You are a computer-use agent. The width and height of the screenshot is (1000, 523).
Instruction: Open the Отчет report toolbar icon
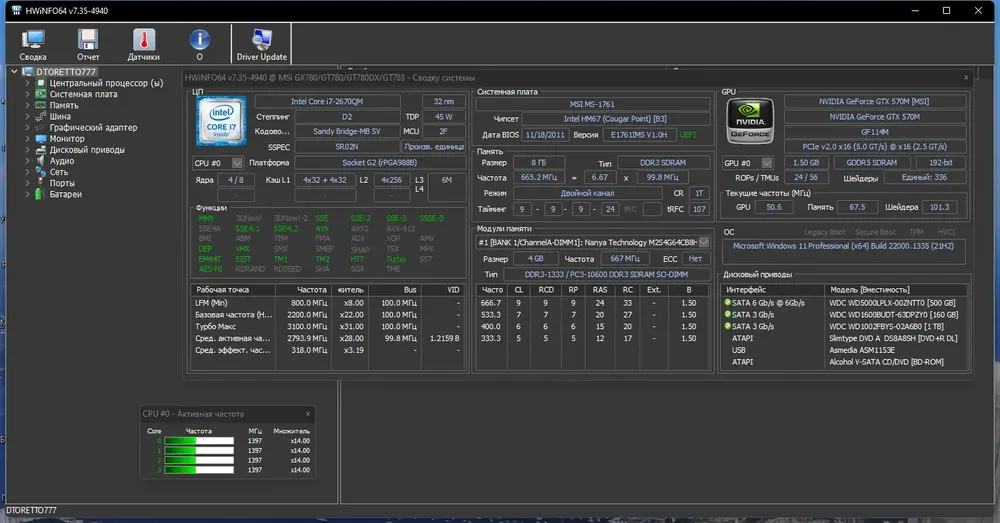[88, 45]
